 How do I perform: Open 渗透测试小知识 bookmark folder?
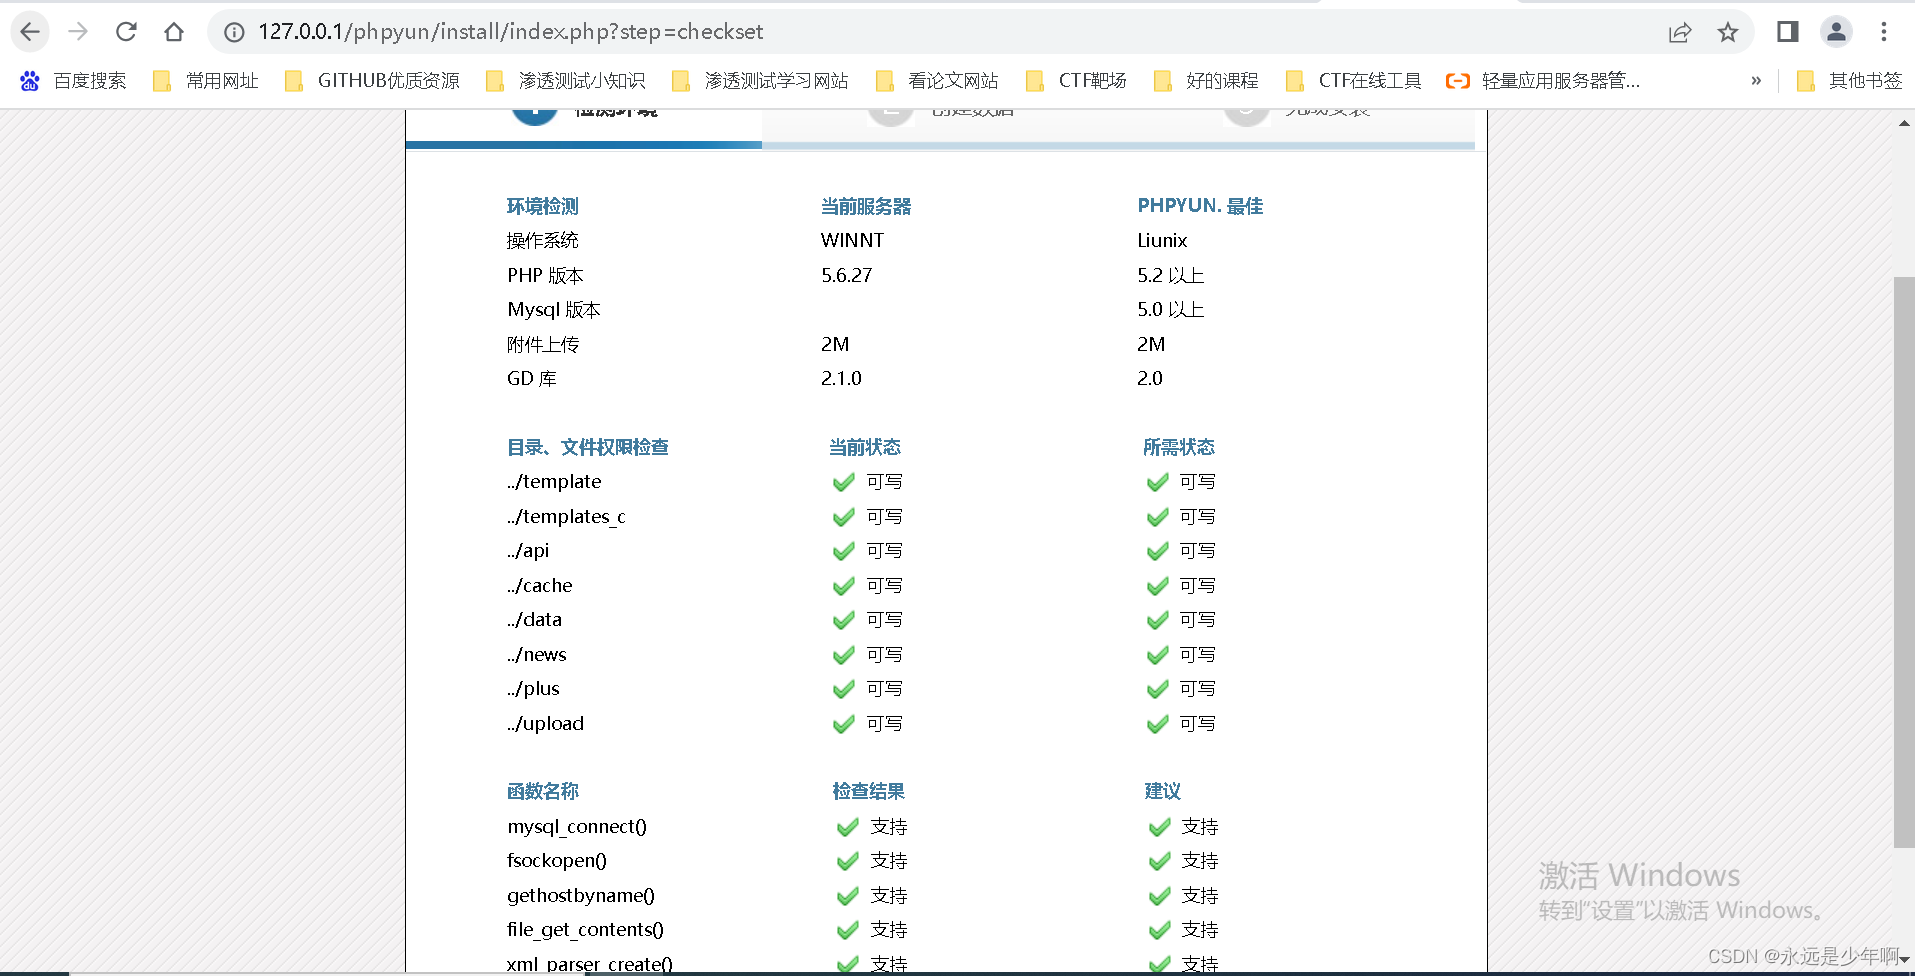point(566,81)
